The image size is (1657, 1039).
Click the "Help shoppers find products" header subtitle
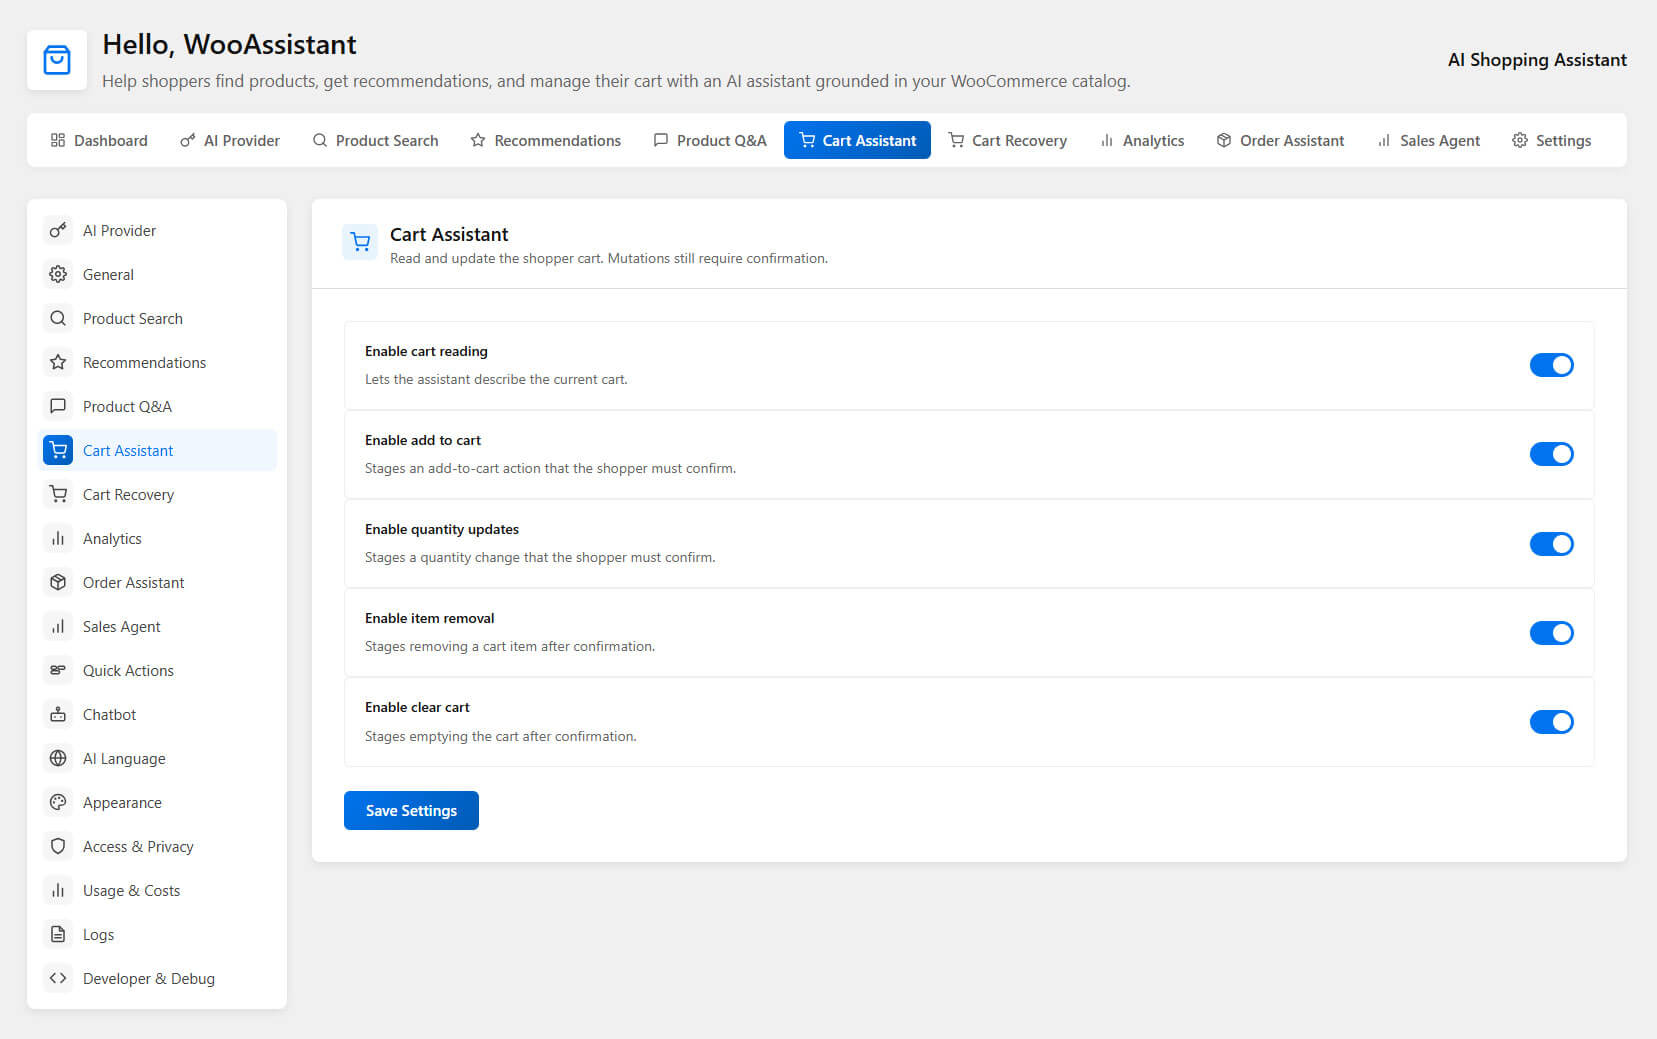coord(616,81)
